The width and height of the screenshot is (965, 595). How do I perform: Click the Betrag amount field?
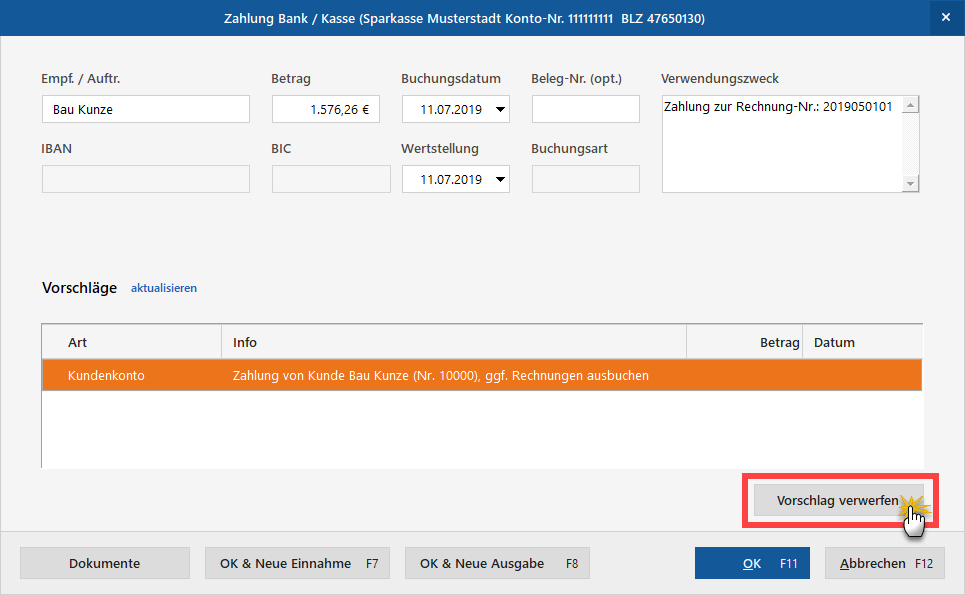click(325, 109)
